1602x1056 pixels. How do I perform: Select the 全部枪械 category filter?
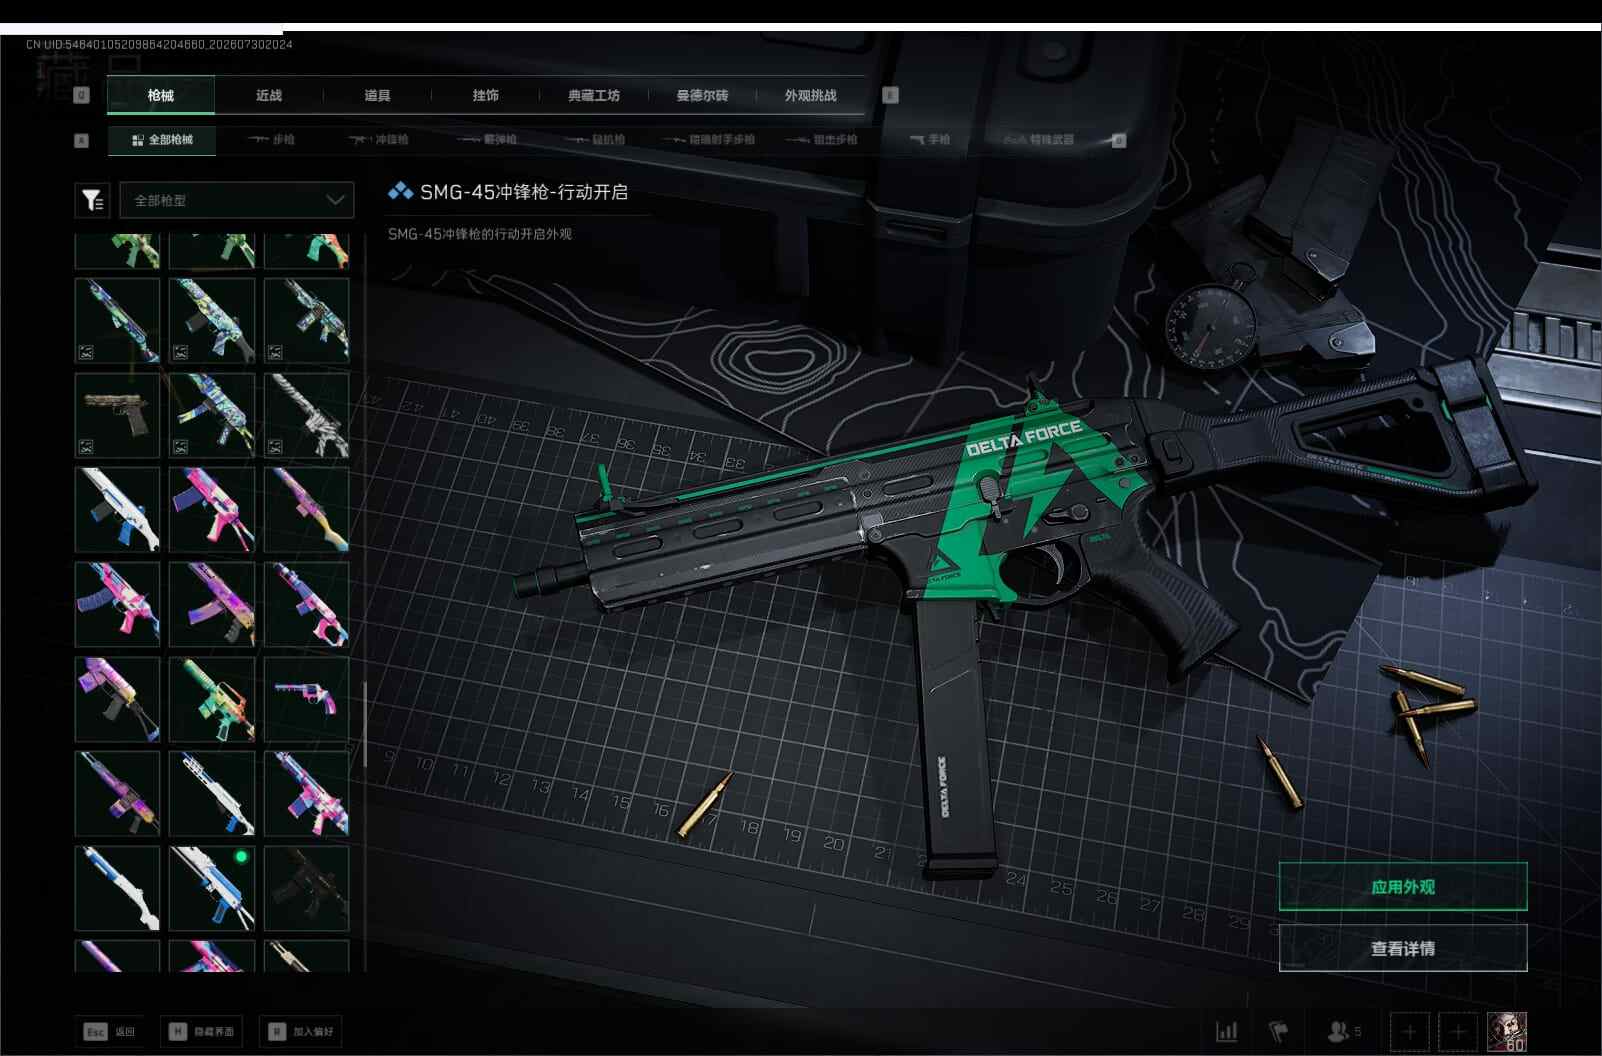[x=162, y=140]
